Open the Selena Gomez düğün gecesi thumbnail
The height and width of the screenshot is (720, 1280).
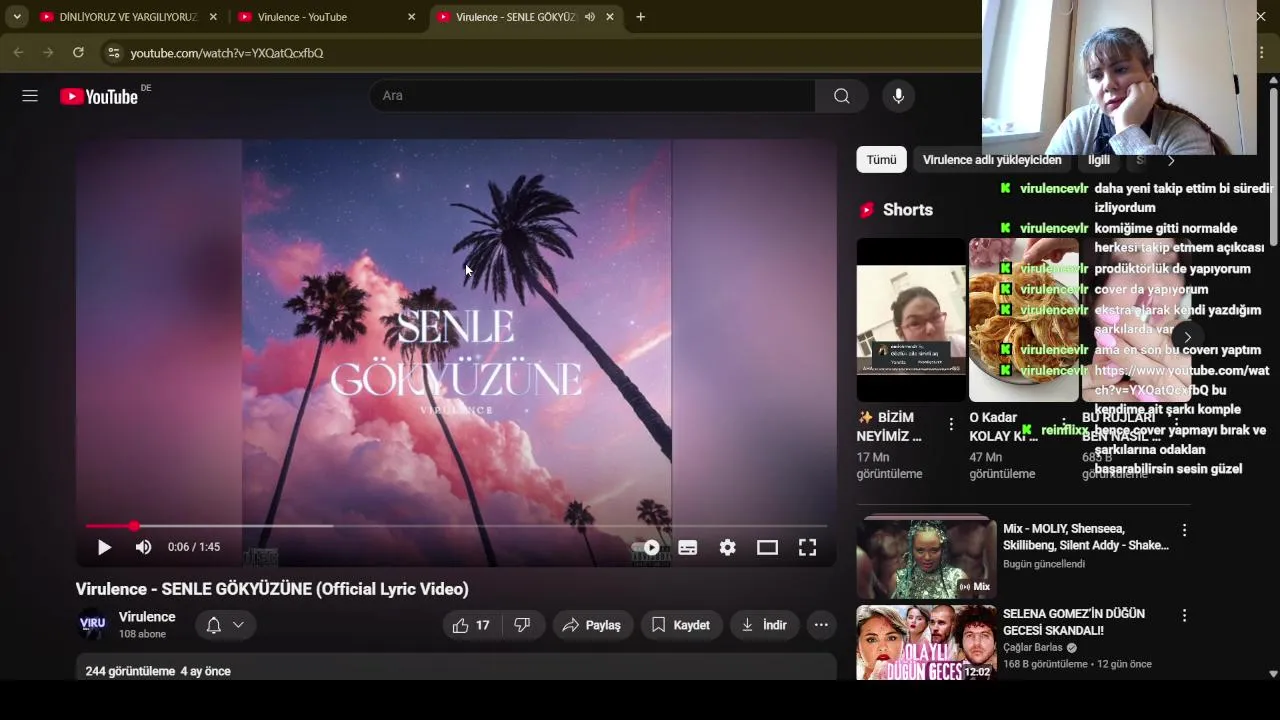926,642
